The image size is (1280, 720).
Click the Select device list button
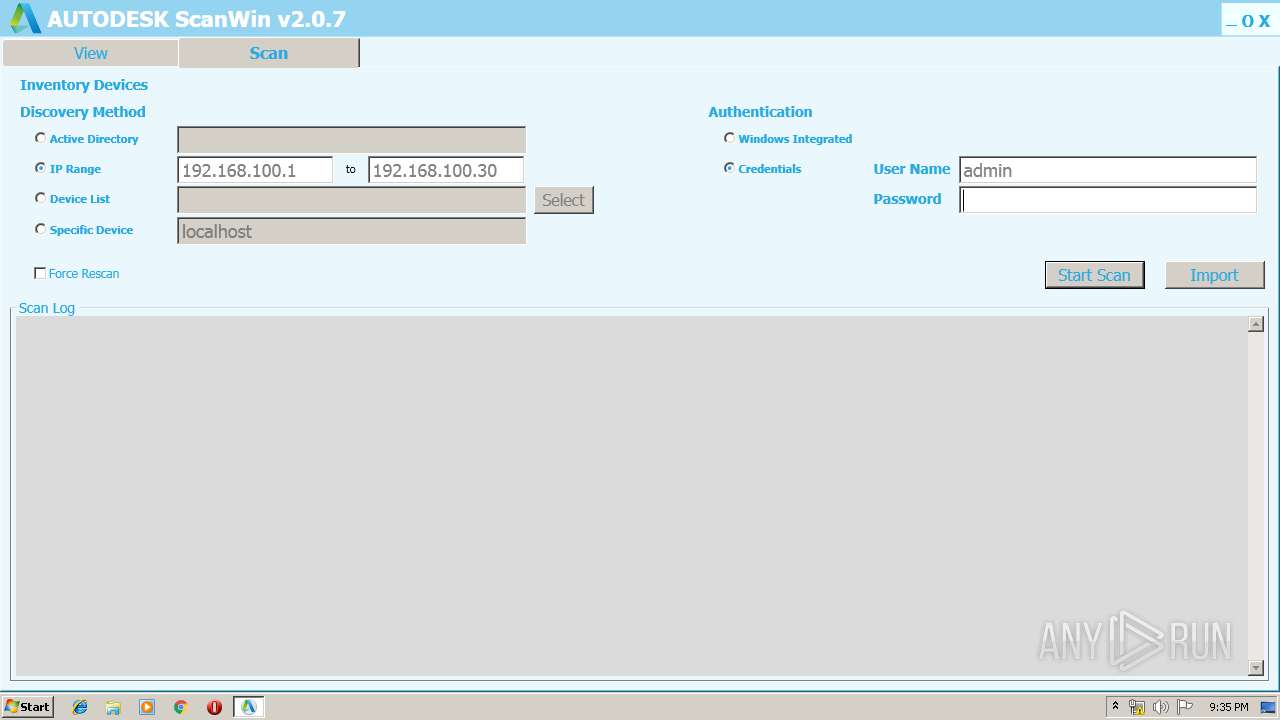click(563, 200)
